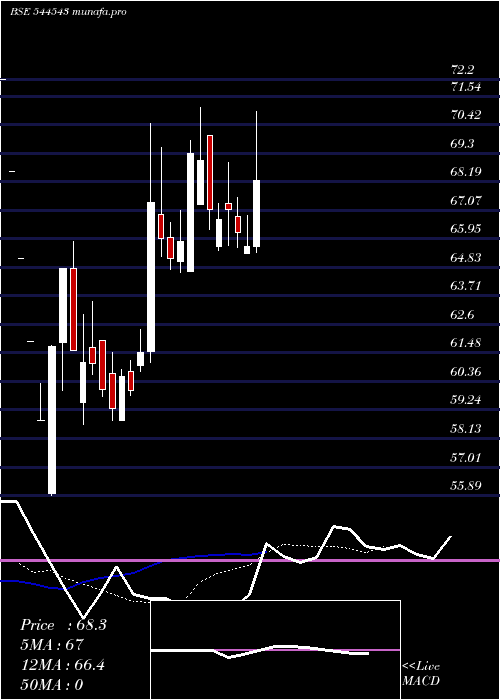Click the Live MACD inset chart

coord(275,650)
